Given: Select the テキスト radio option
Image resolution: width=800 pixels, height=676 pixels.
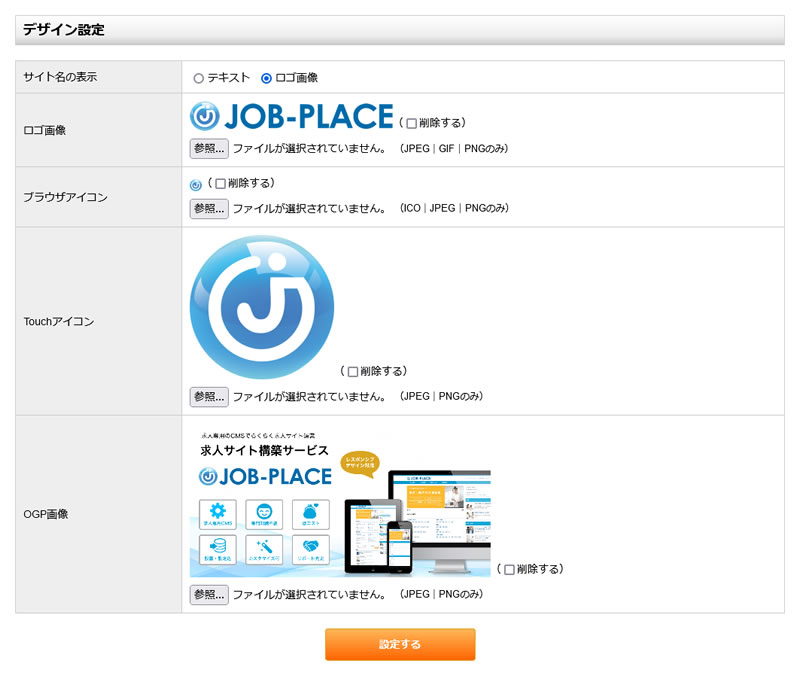Looking at the screenshot, I should point(198,78).
